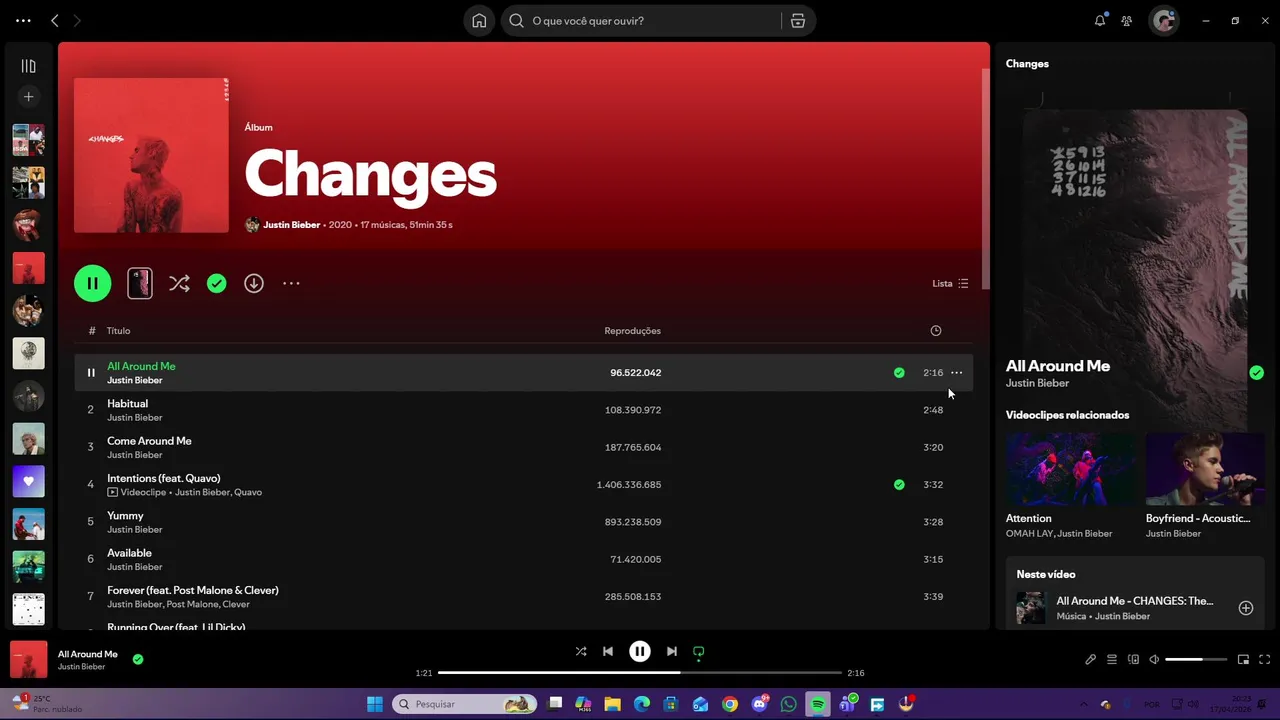Click the Changes album cover art

tap(151, 155)
